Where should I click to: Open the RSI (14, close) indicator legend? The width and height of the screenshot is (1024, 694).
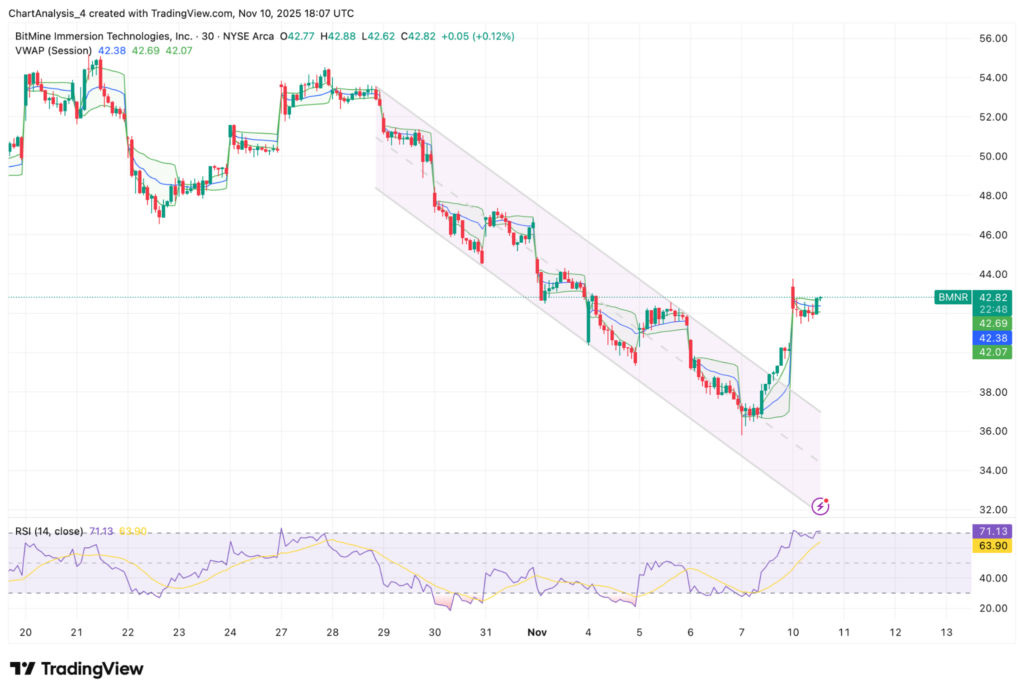tap(46, 533)
